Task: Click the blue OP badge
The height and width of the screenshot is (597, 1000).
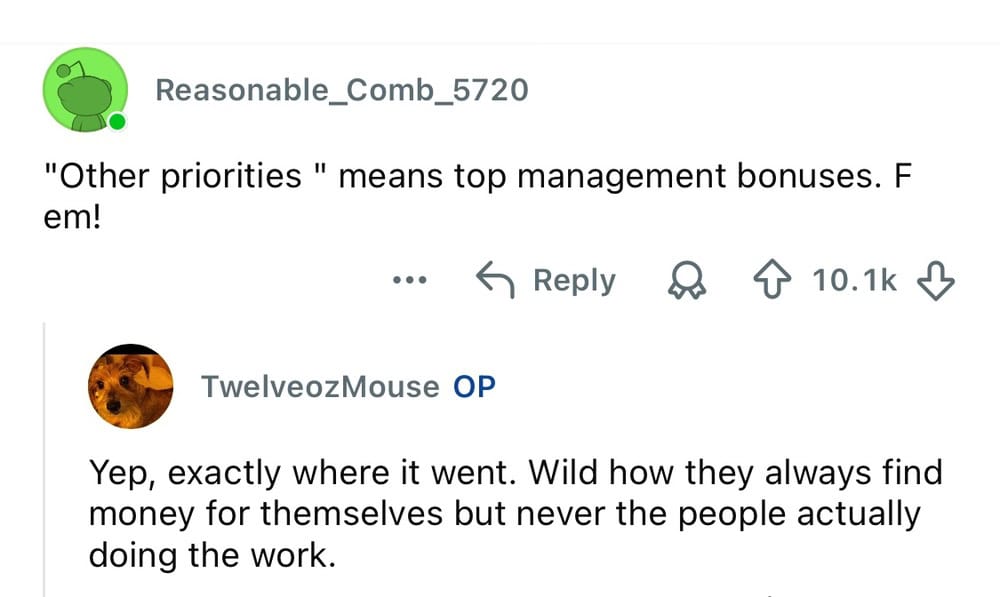Action: click(x=474, y=387)
